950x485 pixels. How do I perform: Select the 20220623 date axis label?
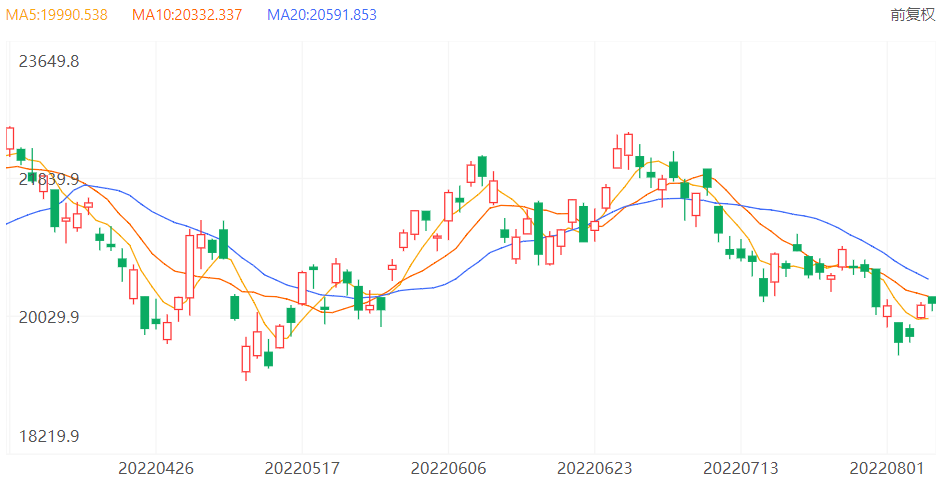[594, 468]
